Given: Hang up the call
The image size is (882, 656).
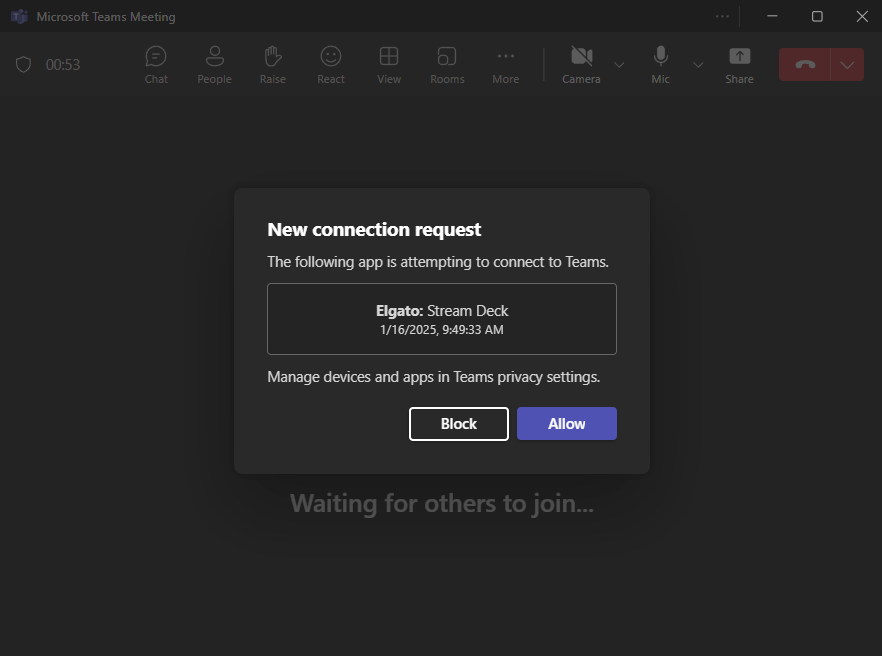Looking at the screenshot, I should [805, 65].
